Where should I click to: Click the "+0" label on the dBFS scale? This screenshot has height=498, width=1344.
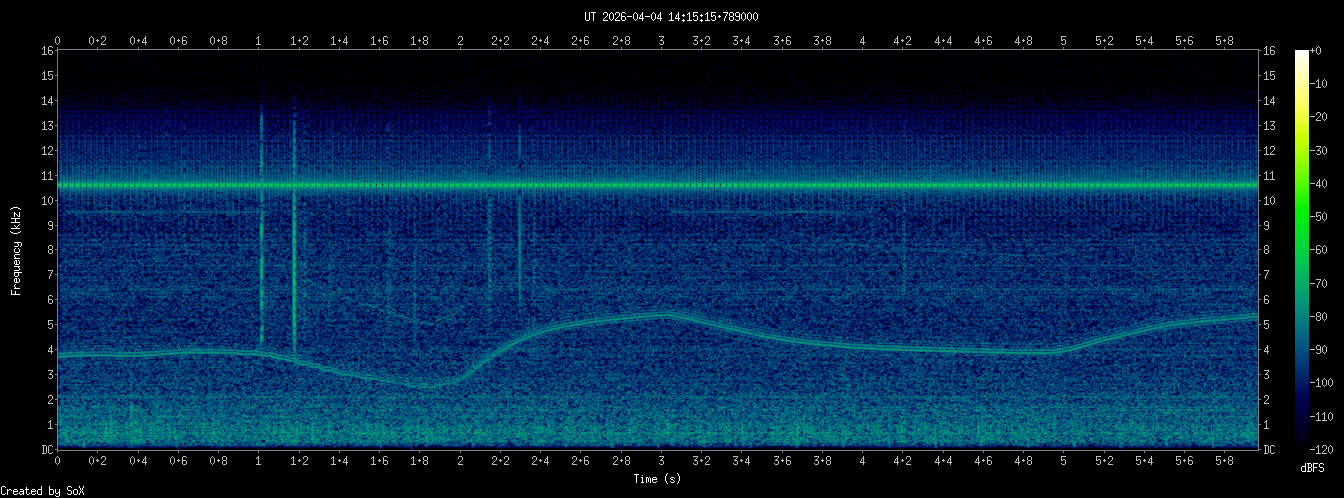1323,51
